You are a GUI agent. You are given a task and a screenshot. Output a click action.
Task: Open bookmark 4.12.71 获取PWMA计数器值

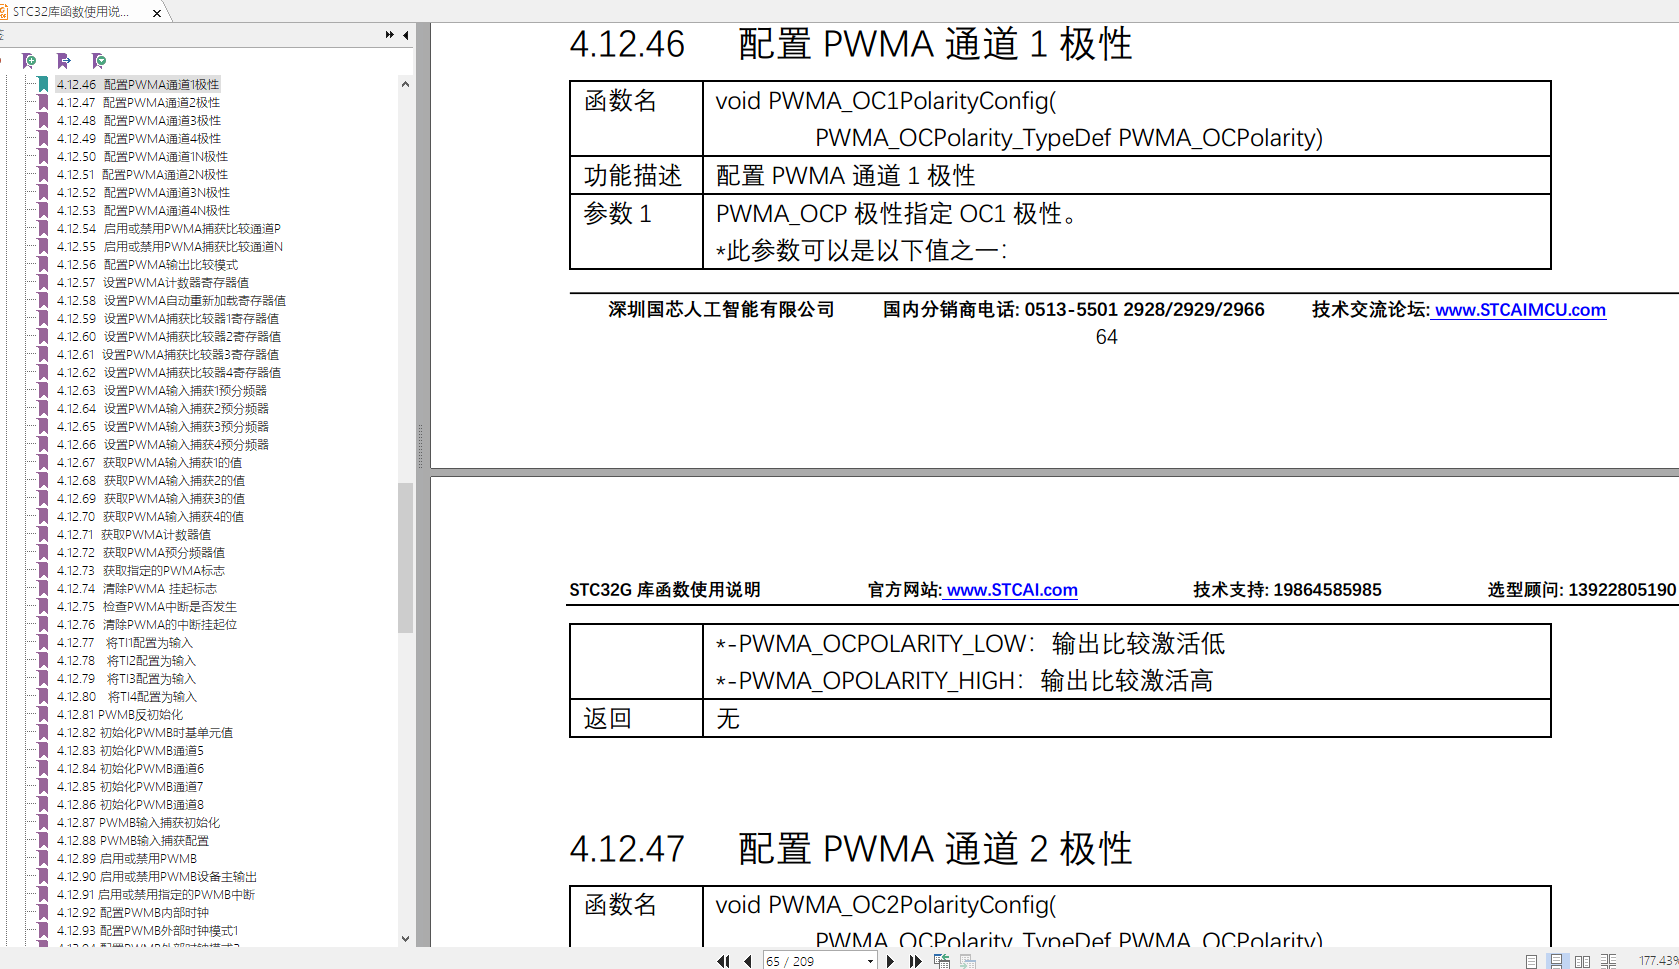pos(134,535)
